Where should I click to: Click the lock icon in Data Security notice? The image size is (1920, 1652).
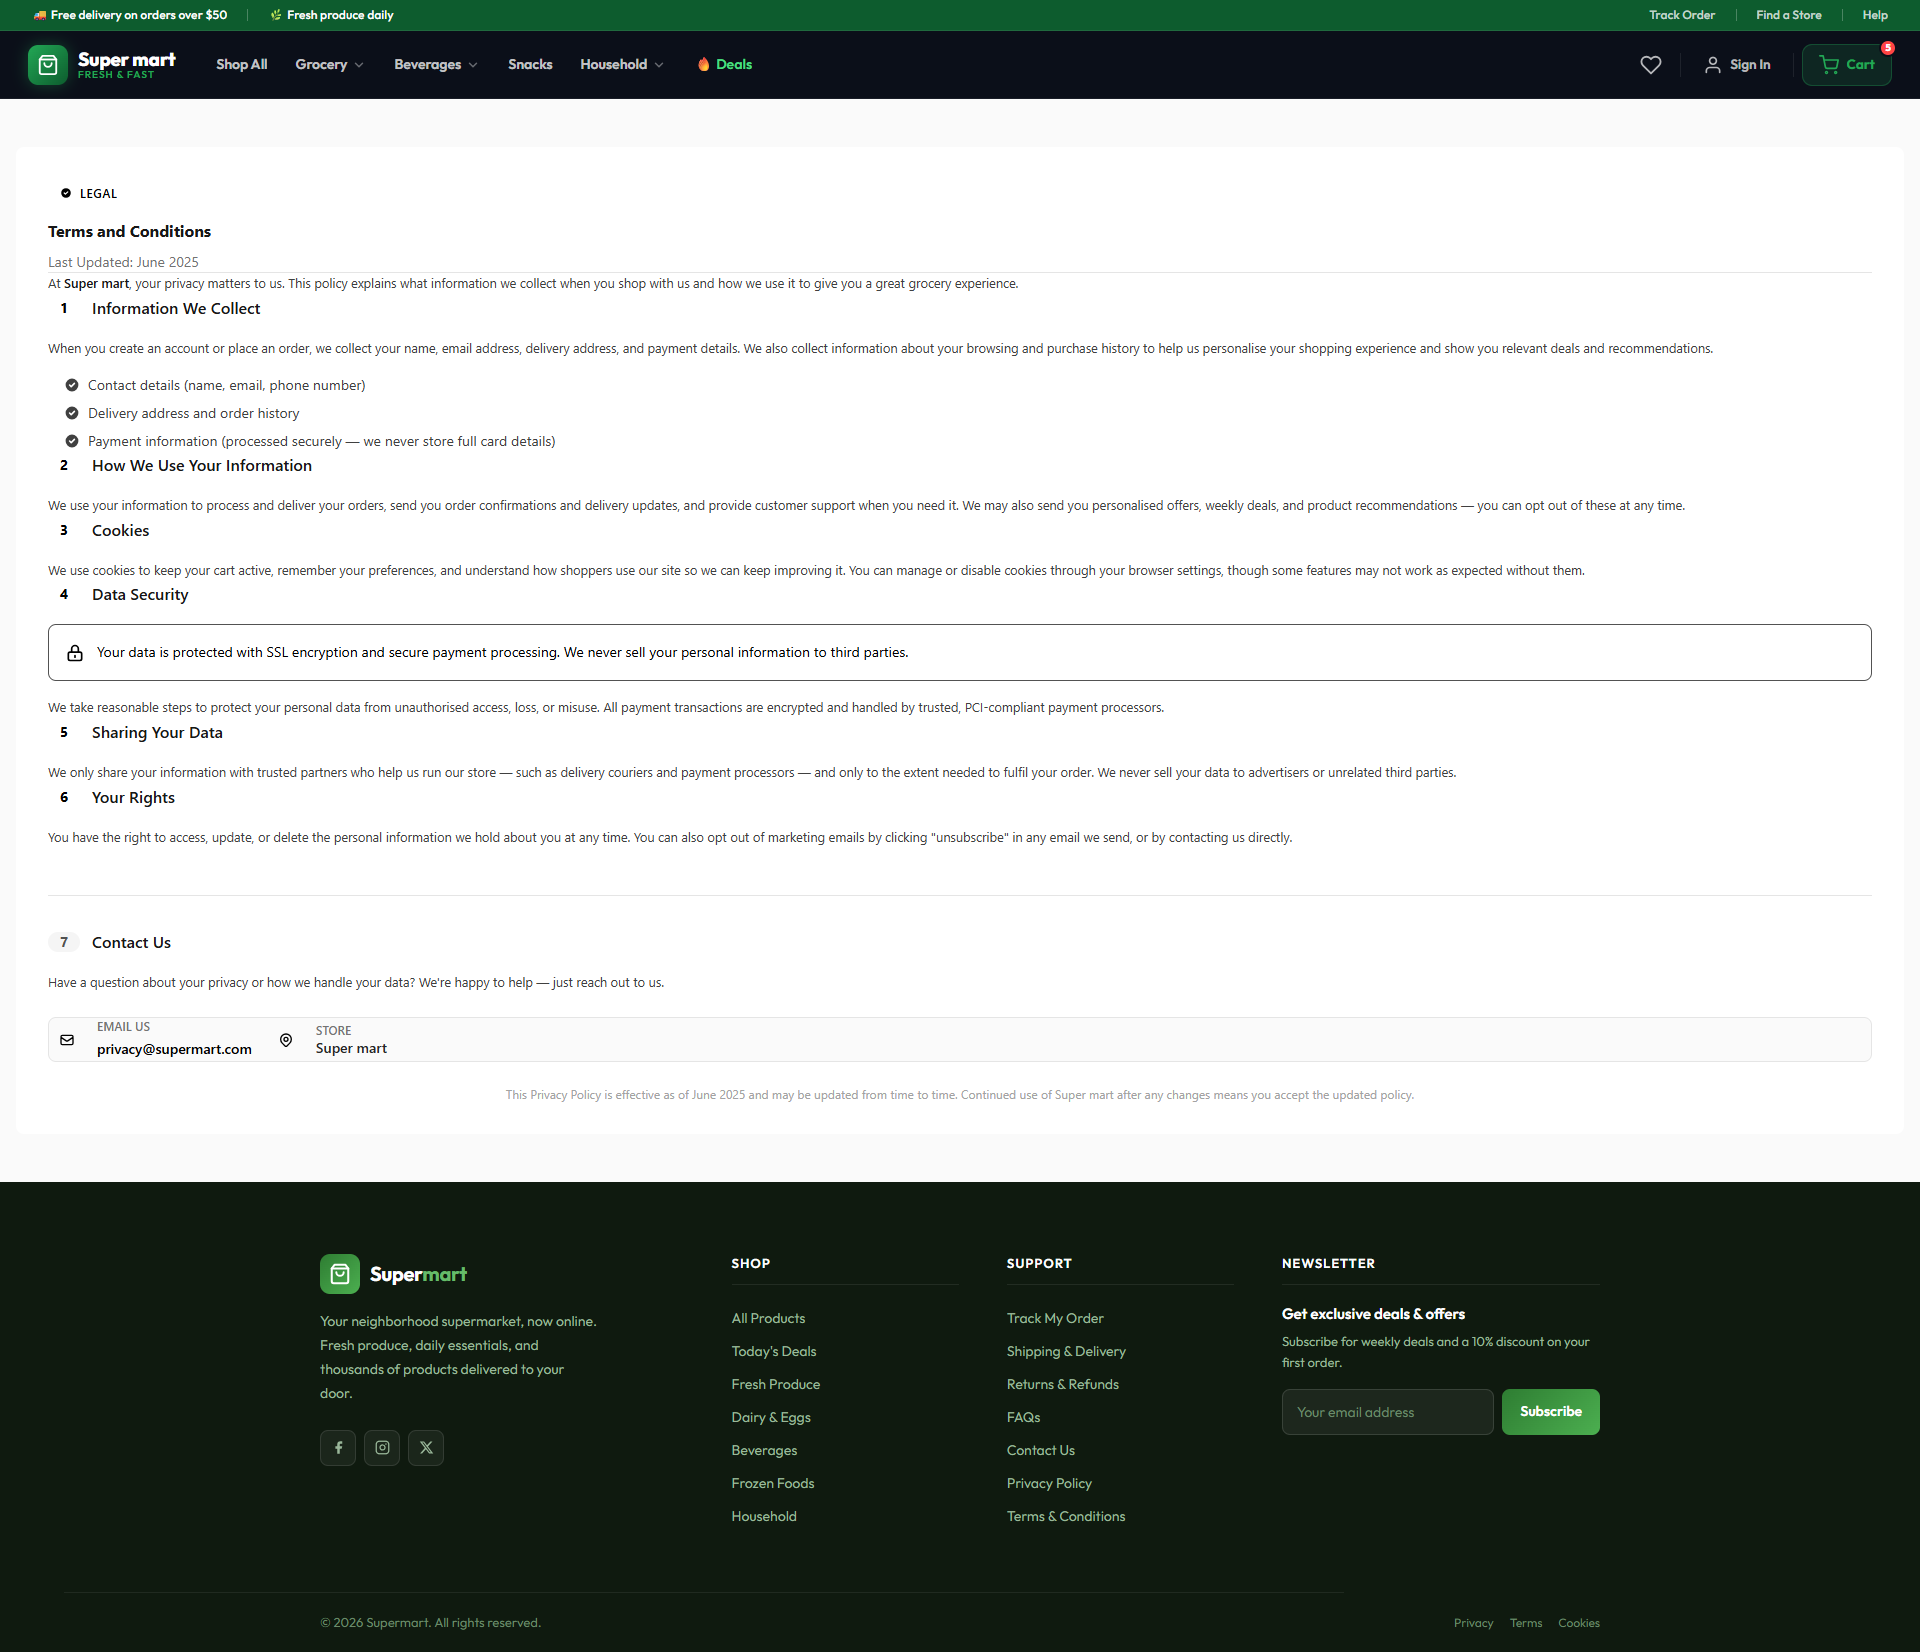tap(75, 653)
